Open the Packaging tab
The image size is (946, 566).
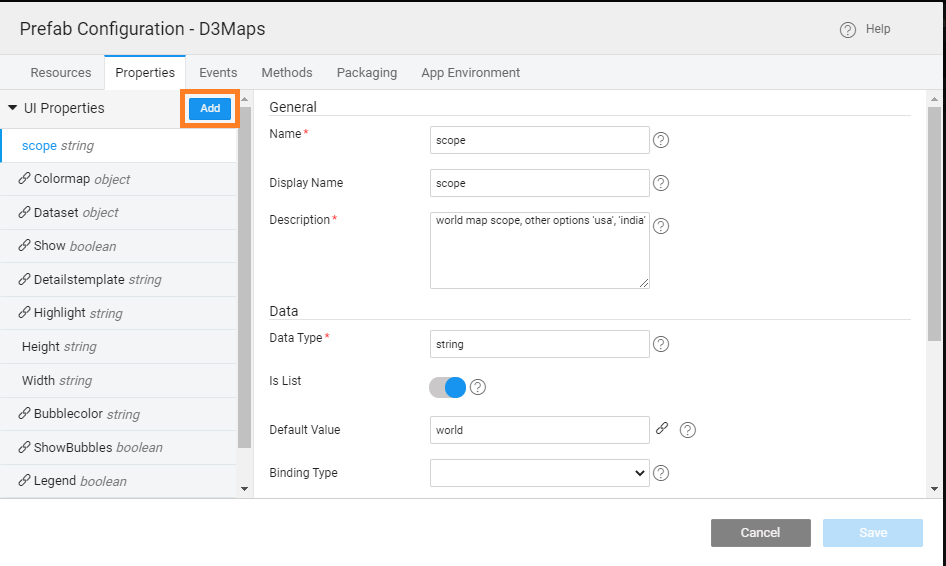[366, 73]
